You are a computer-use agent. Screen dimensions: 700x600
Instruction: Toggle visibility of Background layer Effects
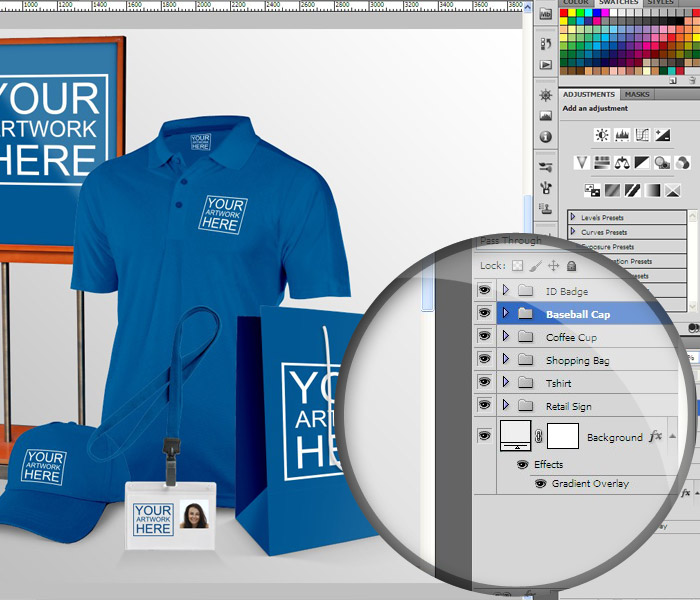[522, 465]
